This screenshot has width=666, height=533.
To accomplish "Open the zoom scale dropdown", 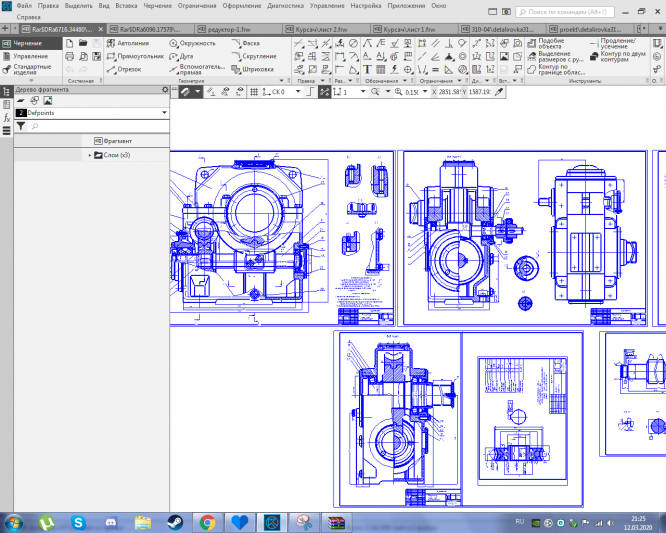I will (x=423, y=91).
